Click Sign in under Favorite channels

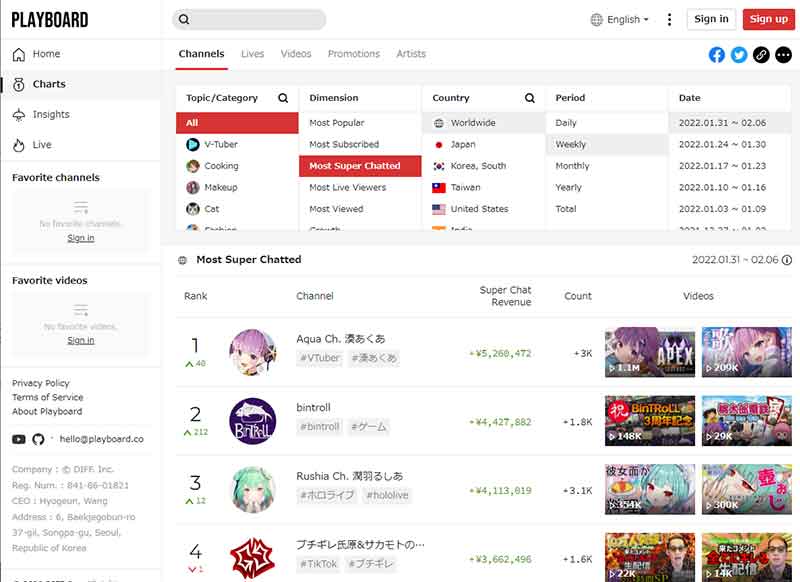[x=81, y=238]
